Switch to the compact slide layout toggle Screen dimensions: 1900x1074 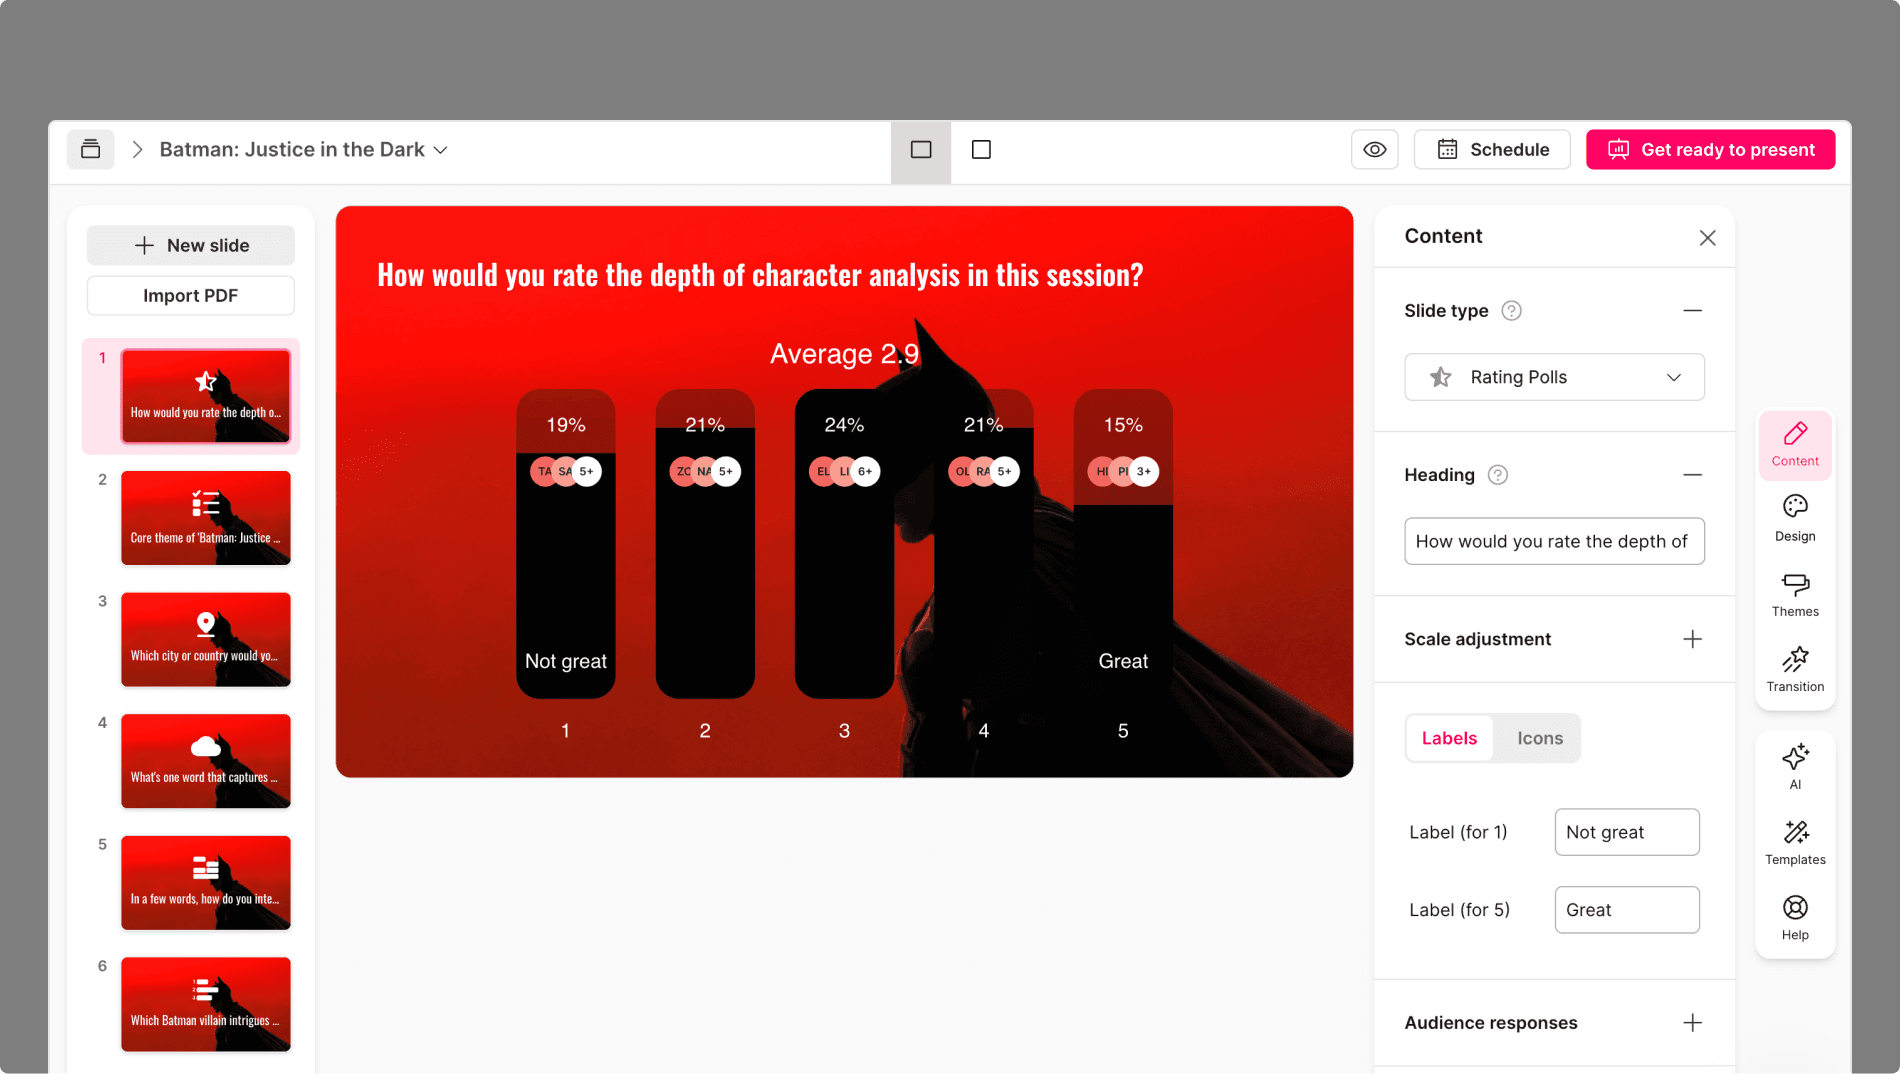[981, 149]
